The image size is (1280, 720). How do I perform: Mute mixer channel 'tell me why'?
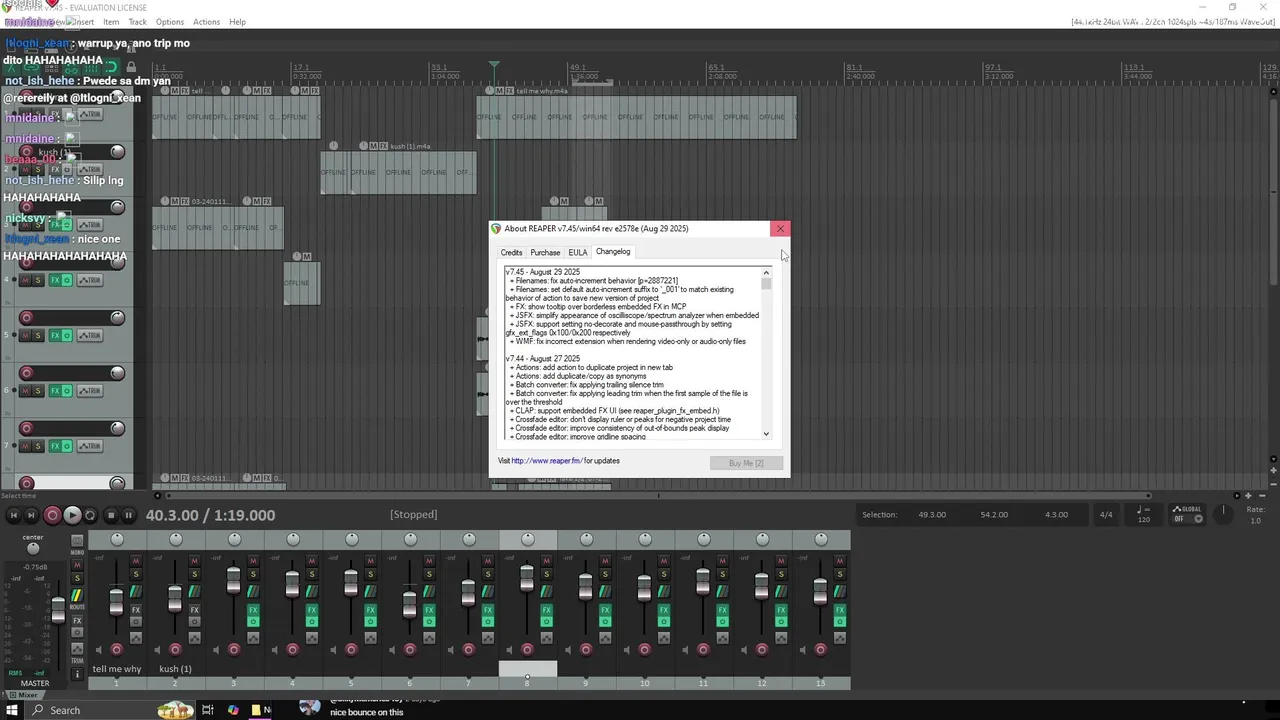tap(136, 561)
